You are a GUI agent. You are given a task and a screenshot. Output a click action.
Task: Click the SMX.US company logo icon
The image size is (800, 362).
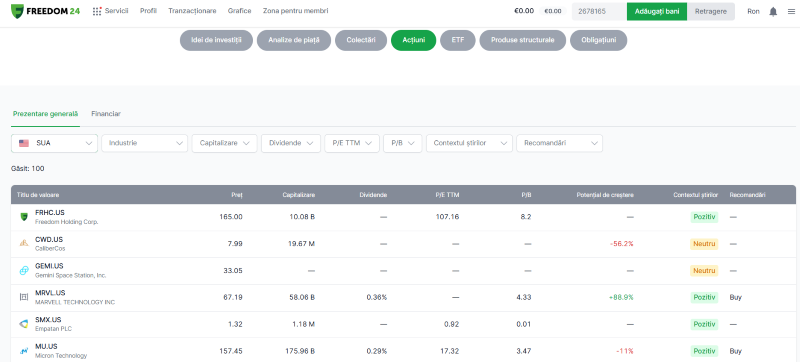pyautogui.click(x=23, y=324)
